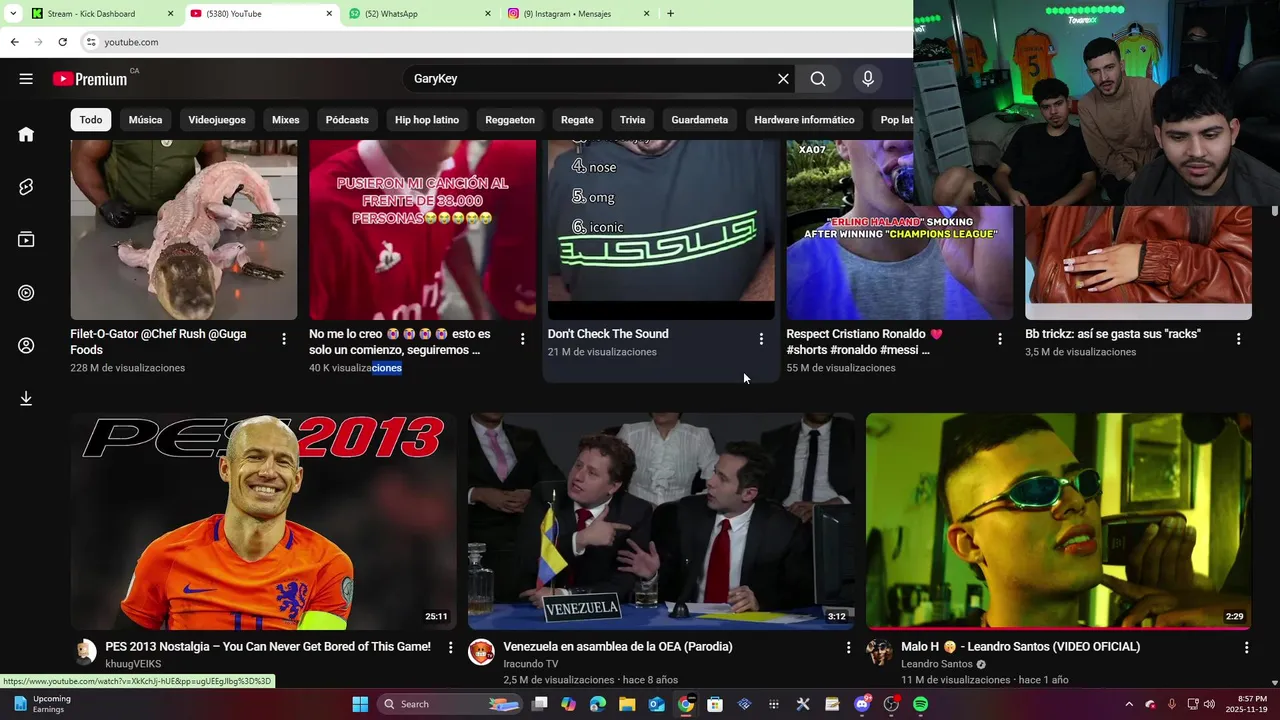The image size is (1280, 720).
Task: Open options for Don't Check The Sound
Action: (x=761, y=339)
